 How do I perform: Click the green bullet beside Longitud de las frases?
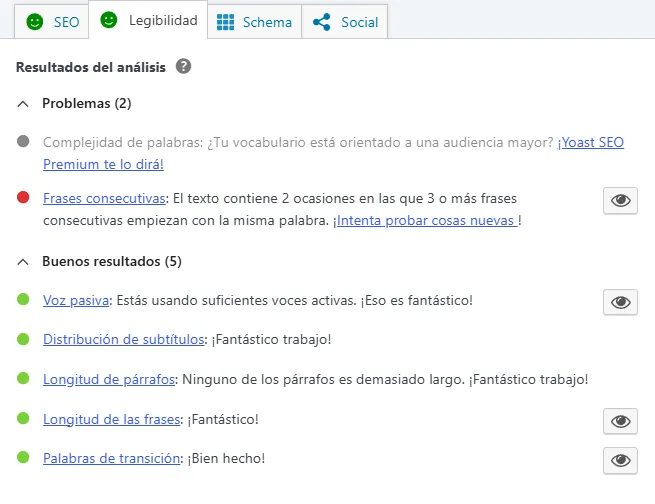point(23,418)
